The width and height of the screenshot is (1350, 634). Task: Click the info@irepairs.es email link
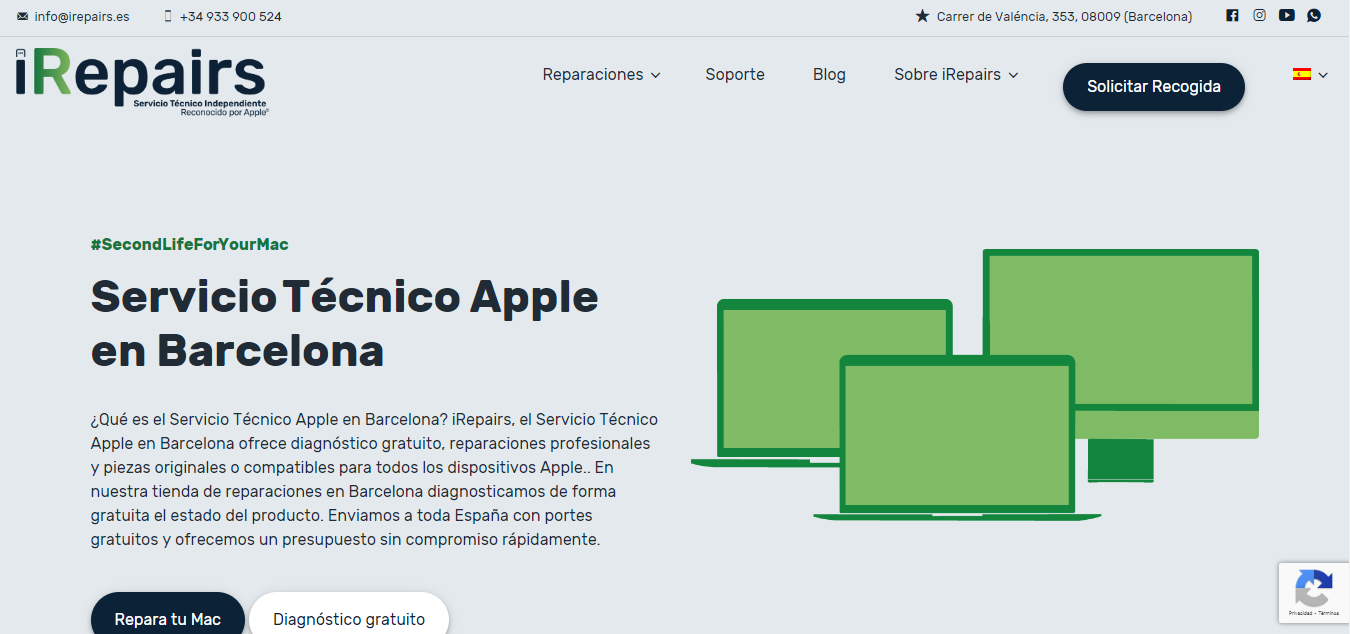click(x=82, y=16)
